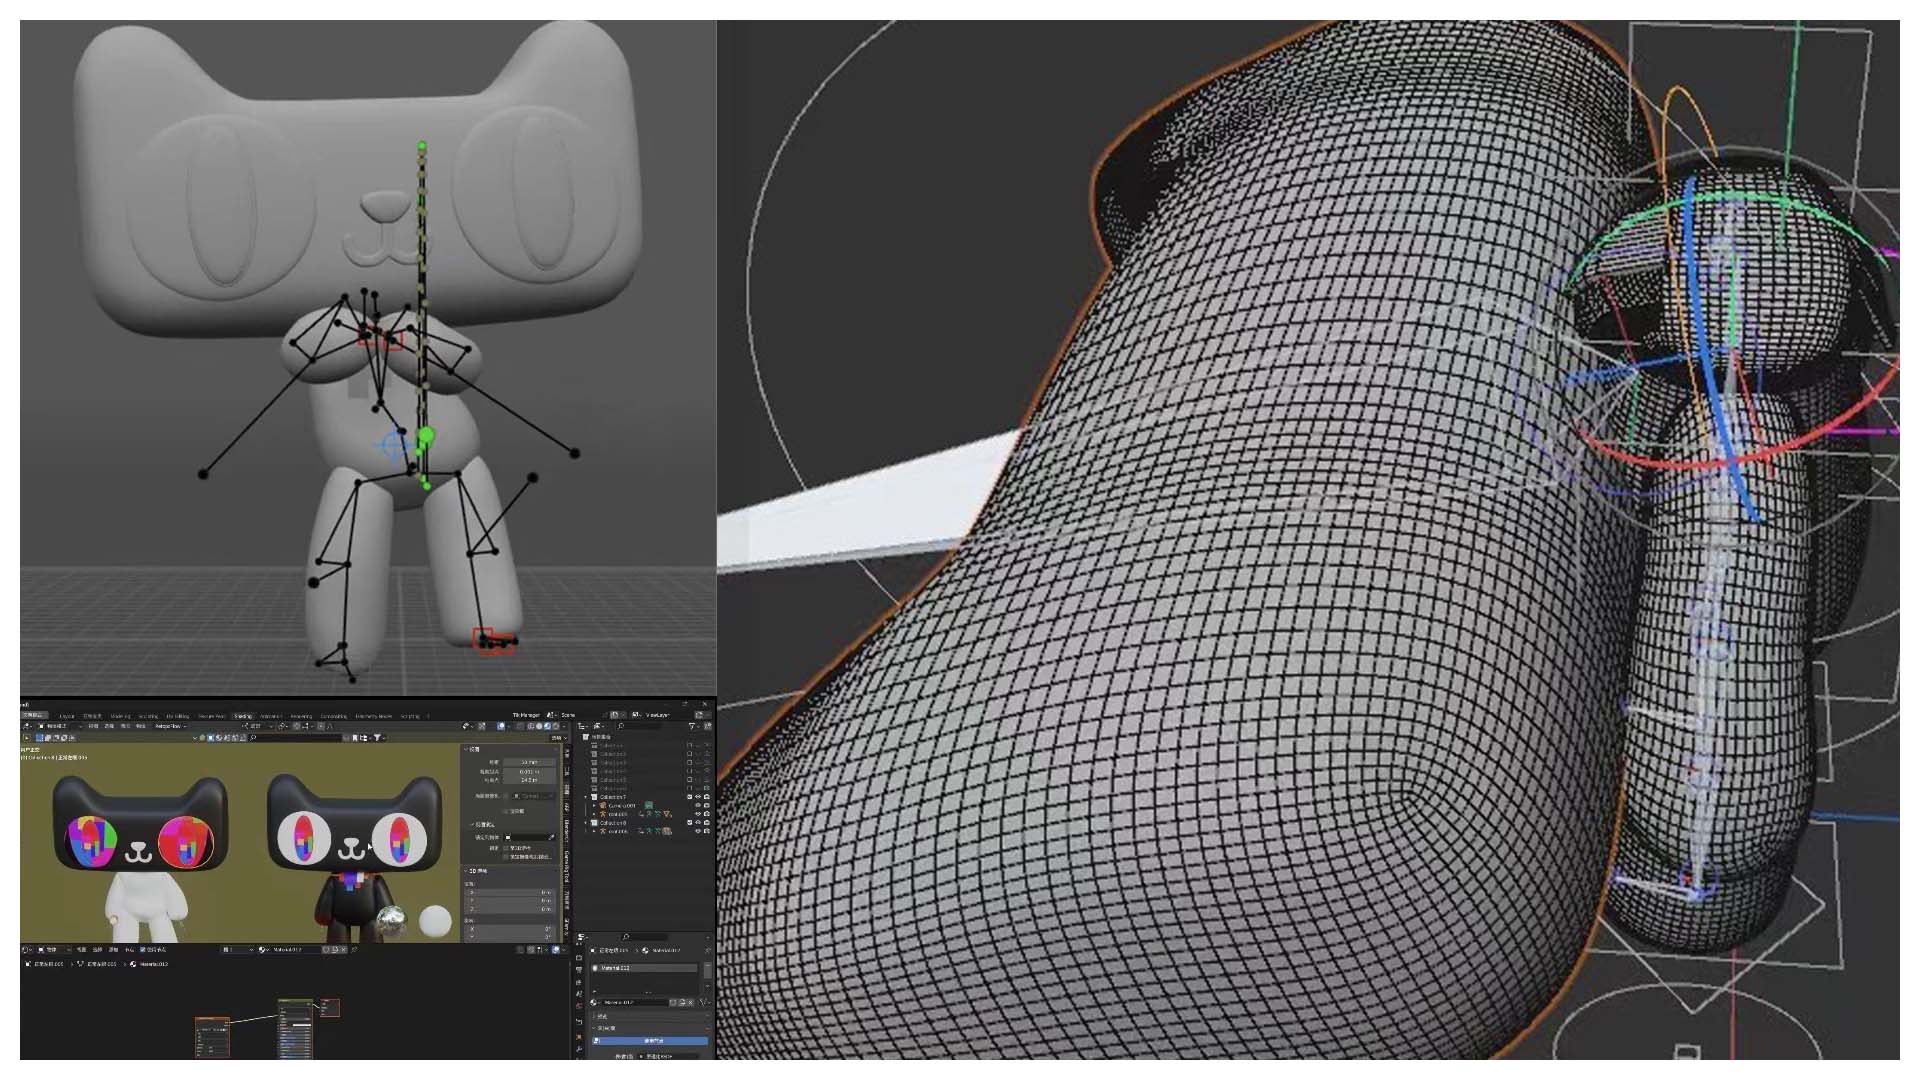Uncheck Collection 7 exclude checkbox
Image resolution: width=1920 pixels, height=1080 pixels.
(689, 797)
